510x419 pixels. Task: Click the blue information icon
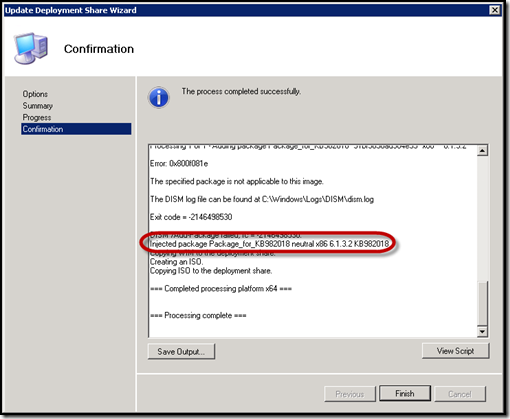pyautogui.click(x=159, y=98)
